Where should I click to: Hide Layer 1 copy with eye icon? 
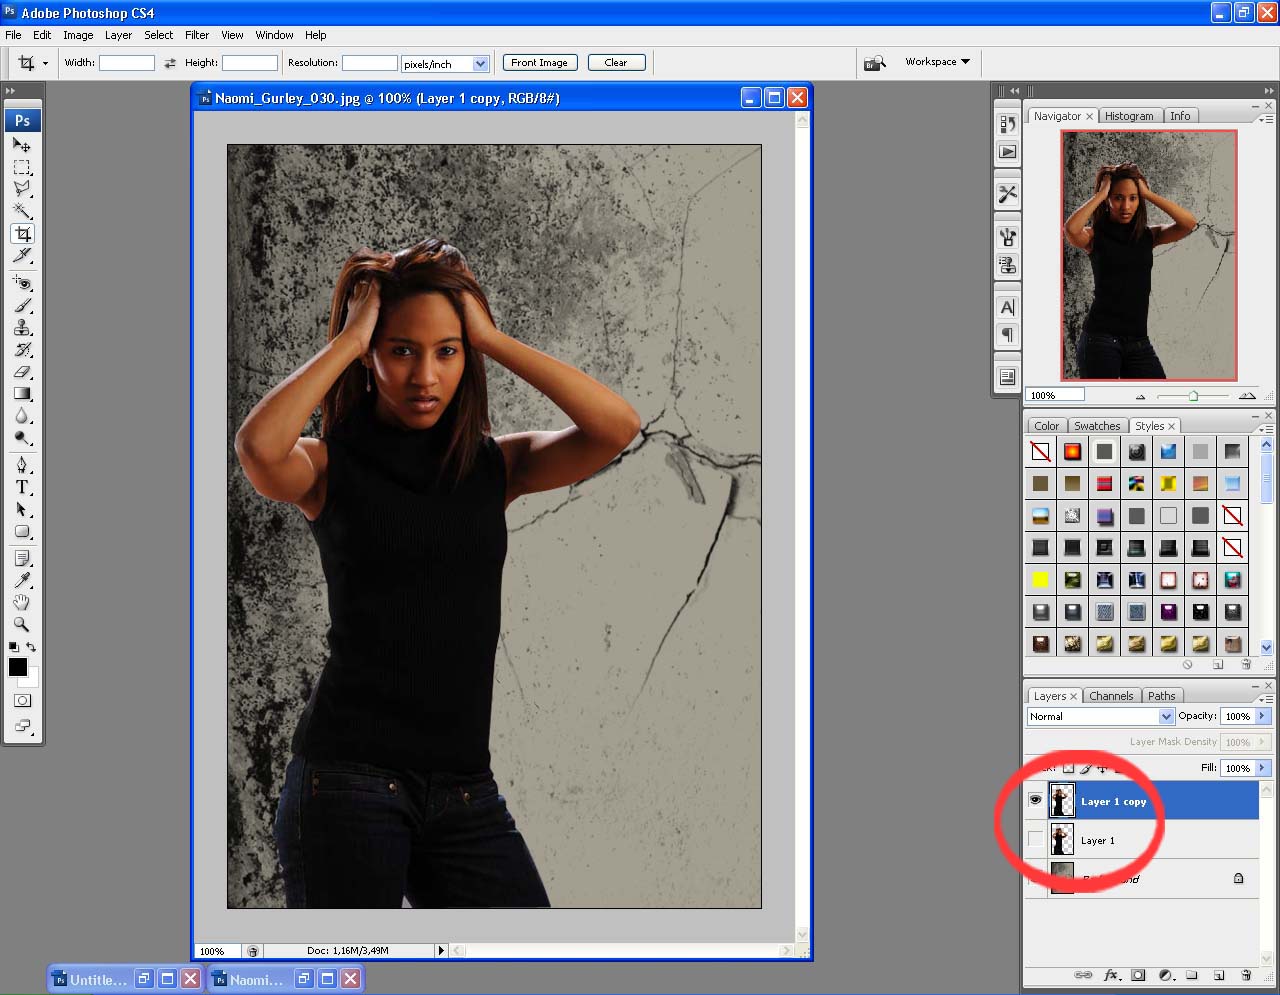(x=1035, y=800)
